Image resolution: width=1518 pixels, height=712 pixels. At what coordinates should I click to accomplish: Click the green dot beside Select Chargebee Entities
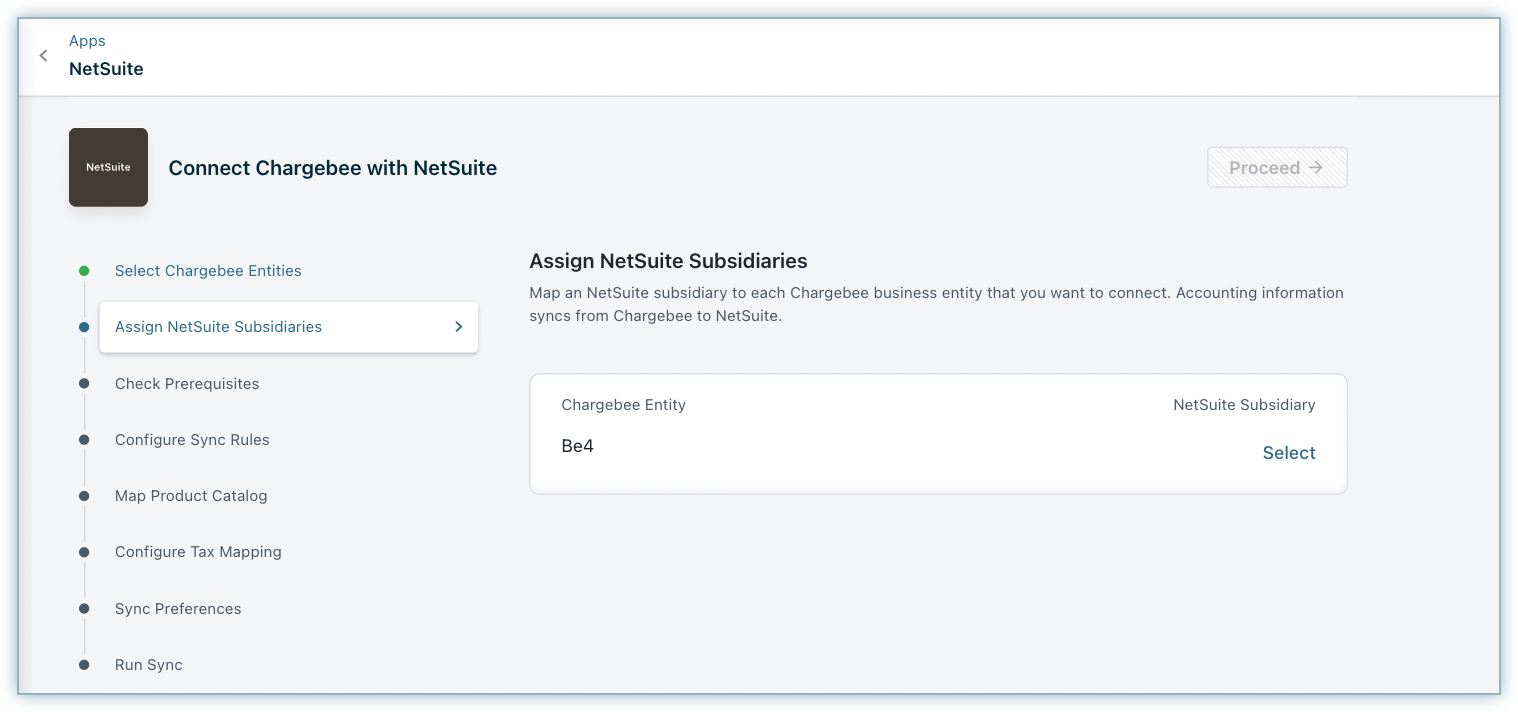coord(84,271)
